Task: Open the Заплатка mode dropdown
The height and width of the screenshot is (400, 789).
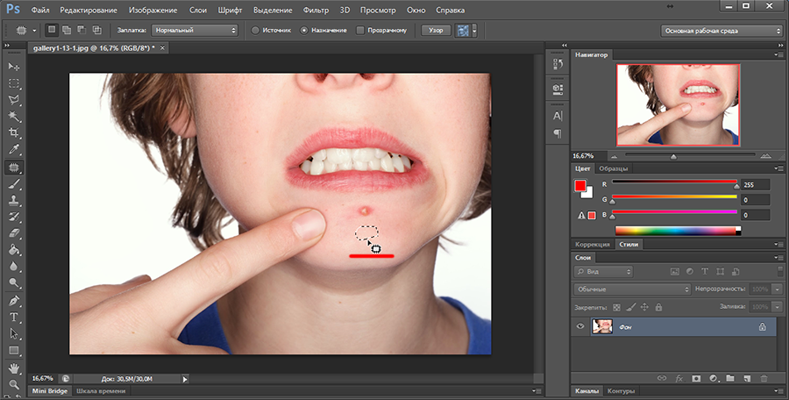Action: (195, 30)
